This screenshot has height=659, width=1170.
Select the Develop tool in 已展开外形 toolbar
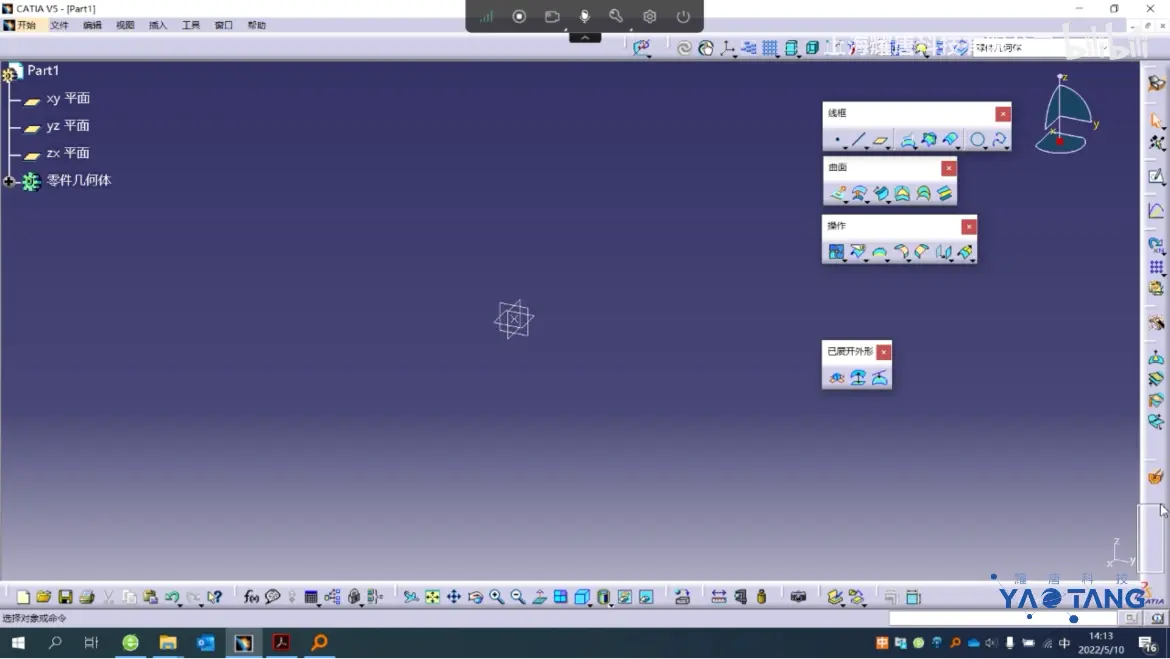(880, 378)
